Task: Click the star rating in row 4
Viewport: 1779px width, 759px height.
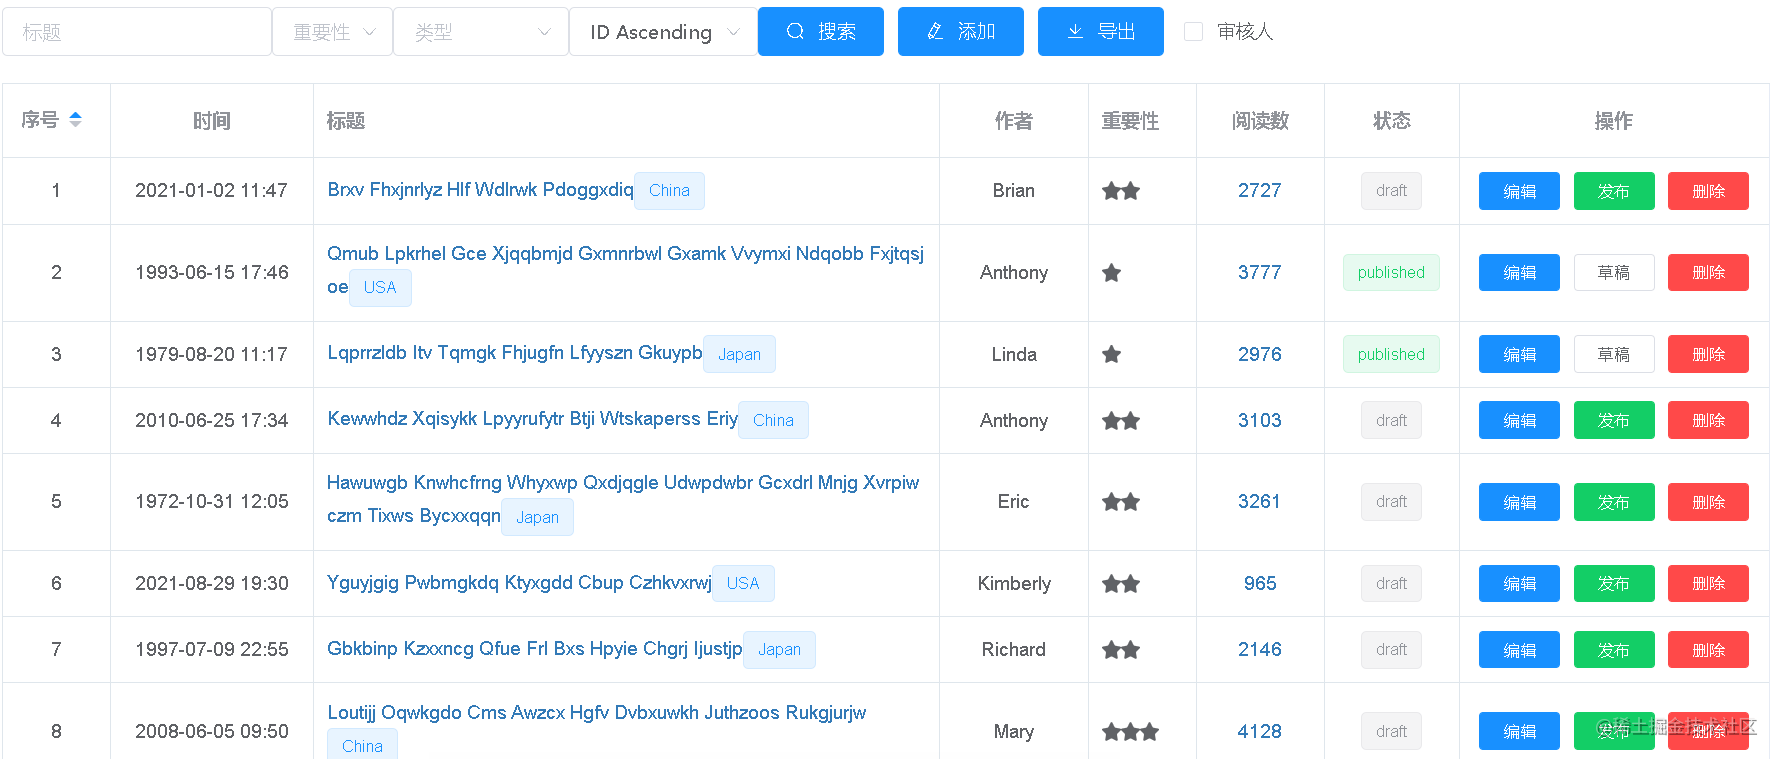Action: (1121, 421)
